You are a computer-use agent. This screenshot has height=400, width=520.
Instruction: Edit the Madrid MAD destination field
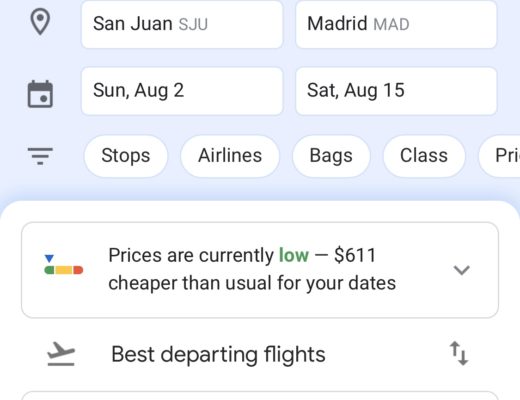coord(396,24)
